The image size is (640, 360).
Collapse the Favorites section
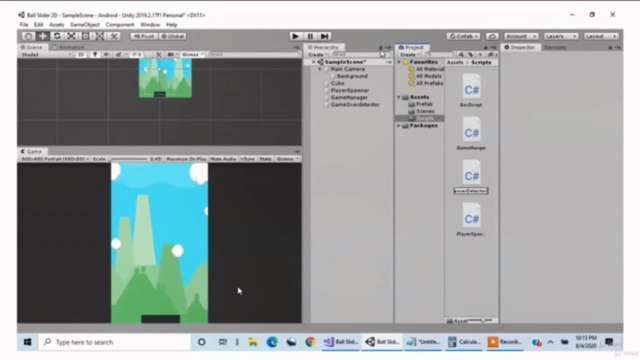pos(399,62)
